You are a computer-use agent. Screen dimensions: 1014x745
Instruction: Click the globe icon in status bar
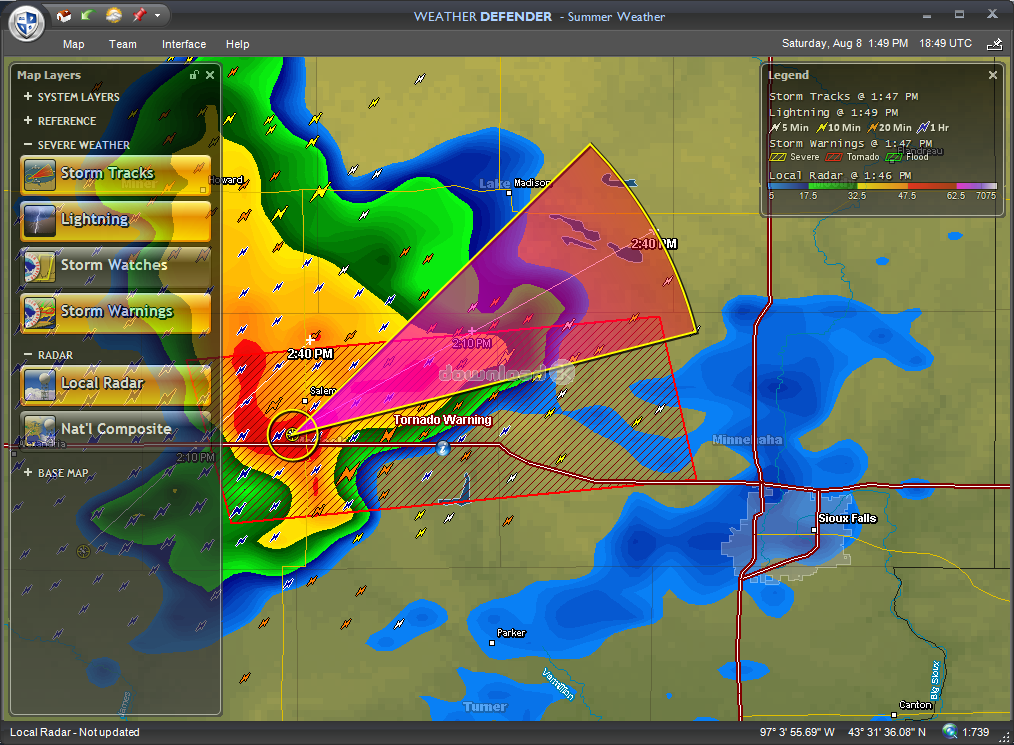tap(949, 731)
